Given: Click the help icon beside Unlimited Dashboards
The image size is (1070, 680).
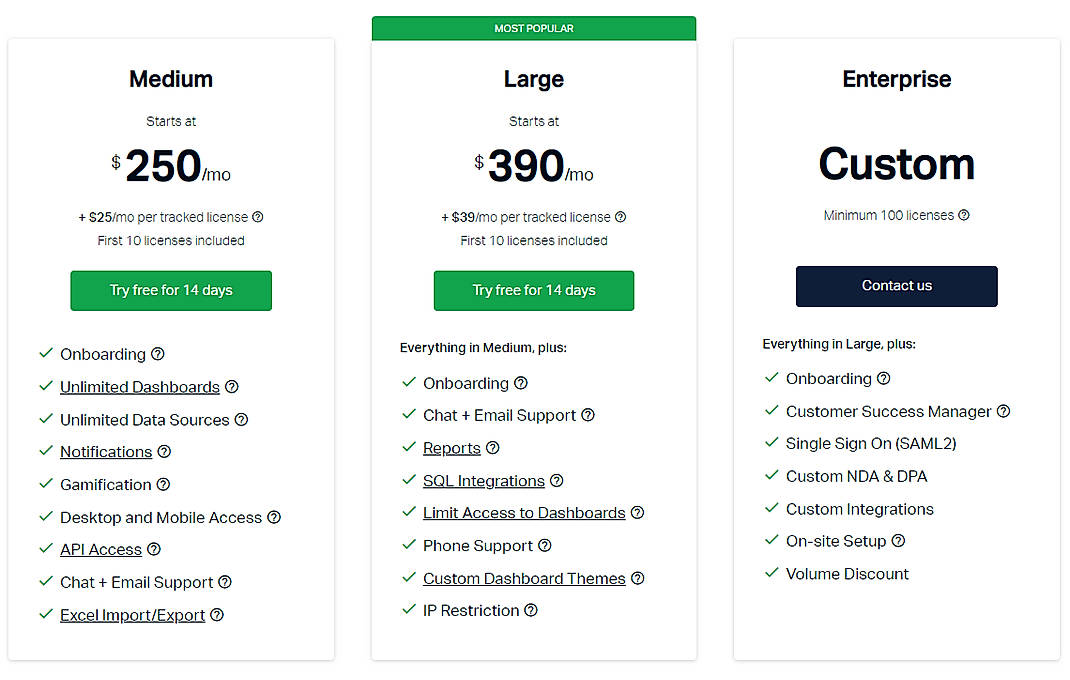Looking at the screenshot, I should click(232, 387).
